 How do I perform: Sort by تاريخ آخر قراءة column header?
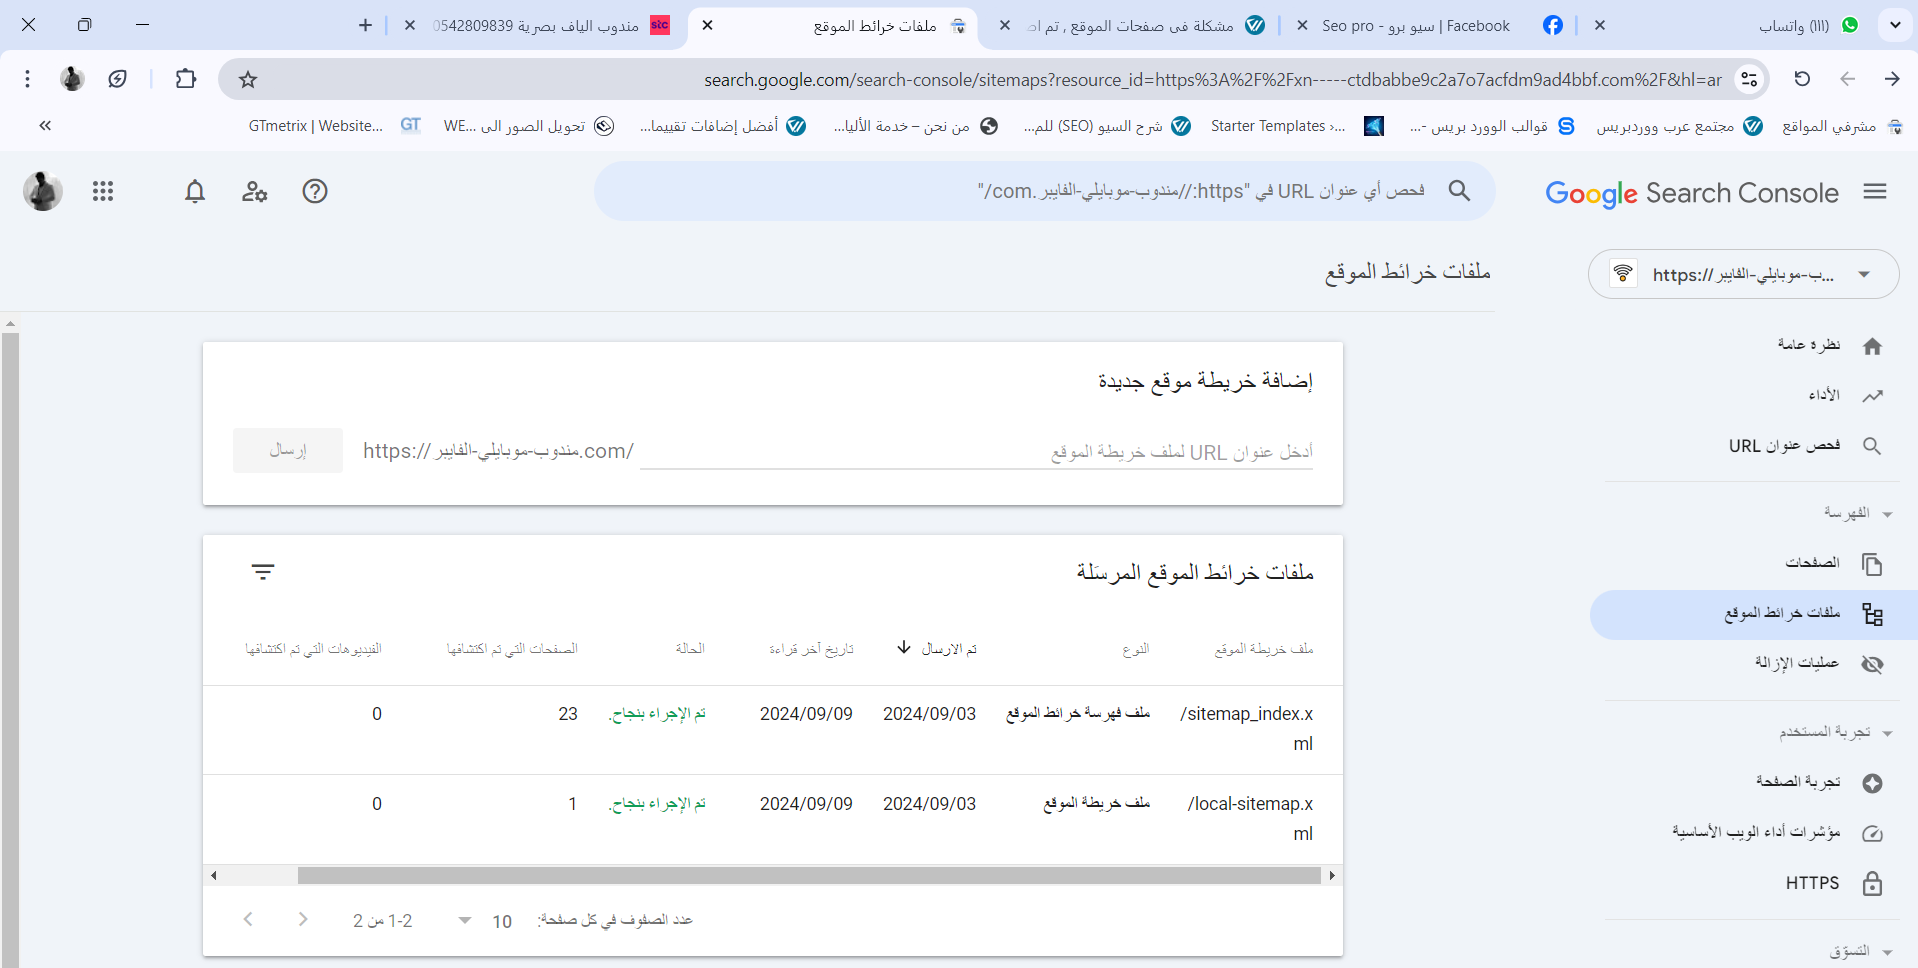[811, 649]
